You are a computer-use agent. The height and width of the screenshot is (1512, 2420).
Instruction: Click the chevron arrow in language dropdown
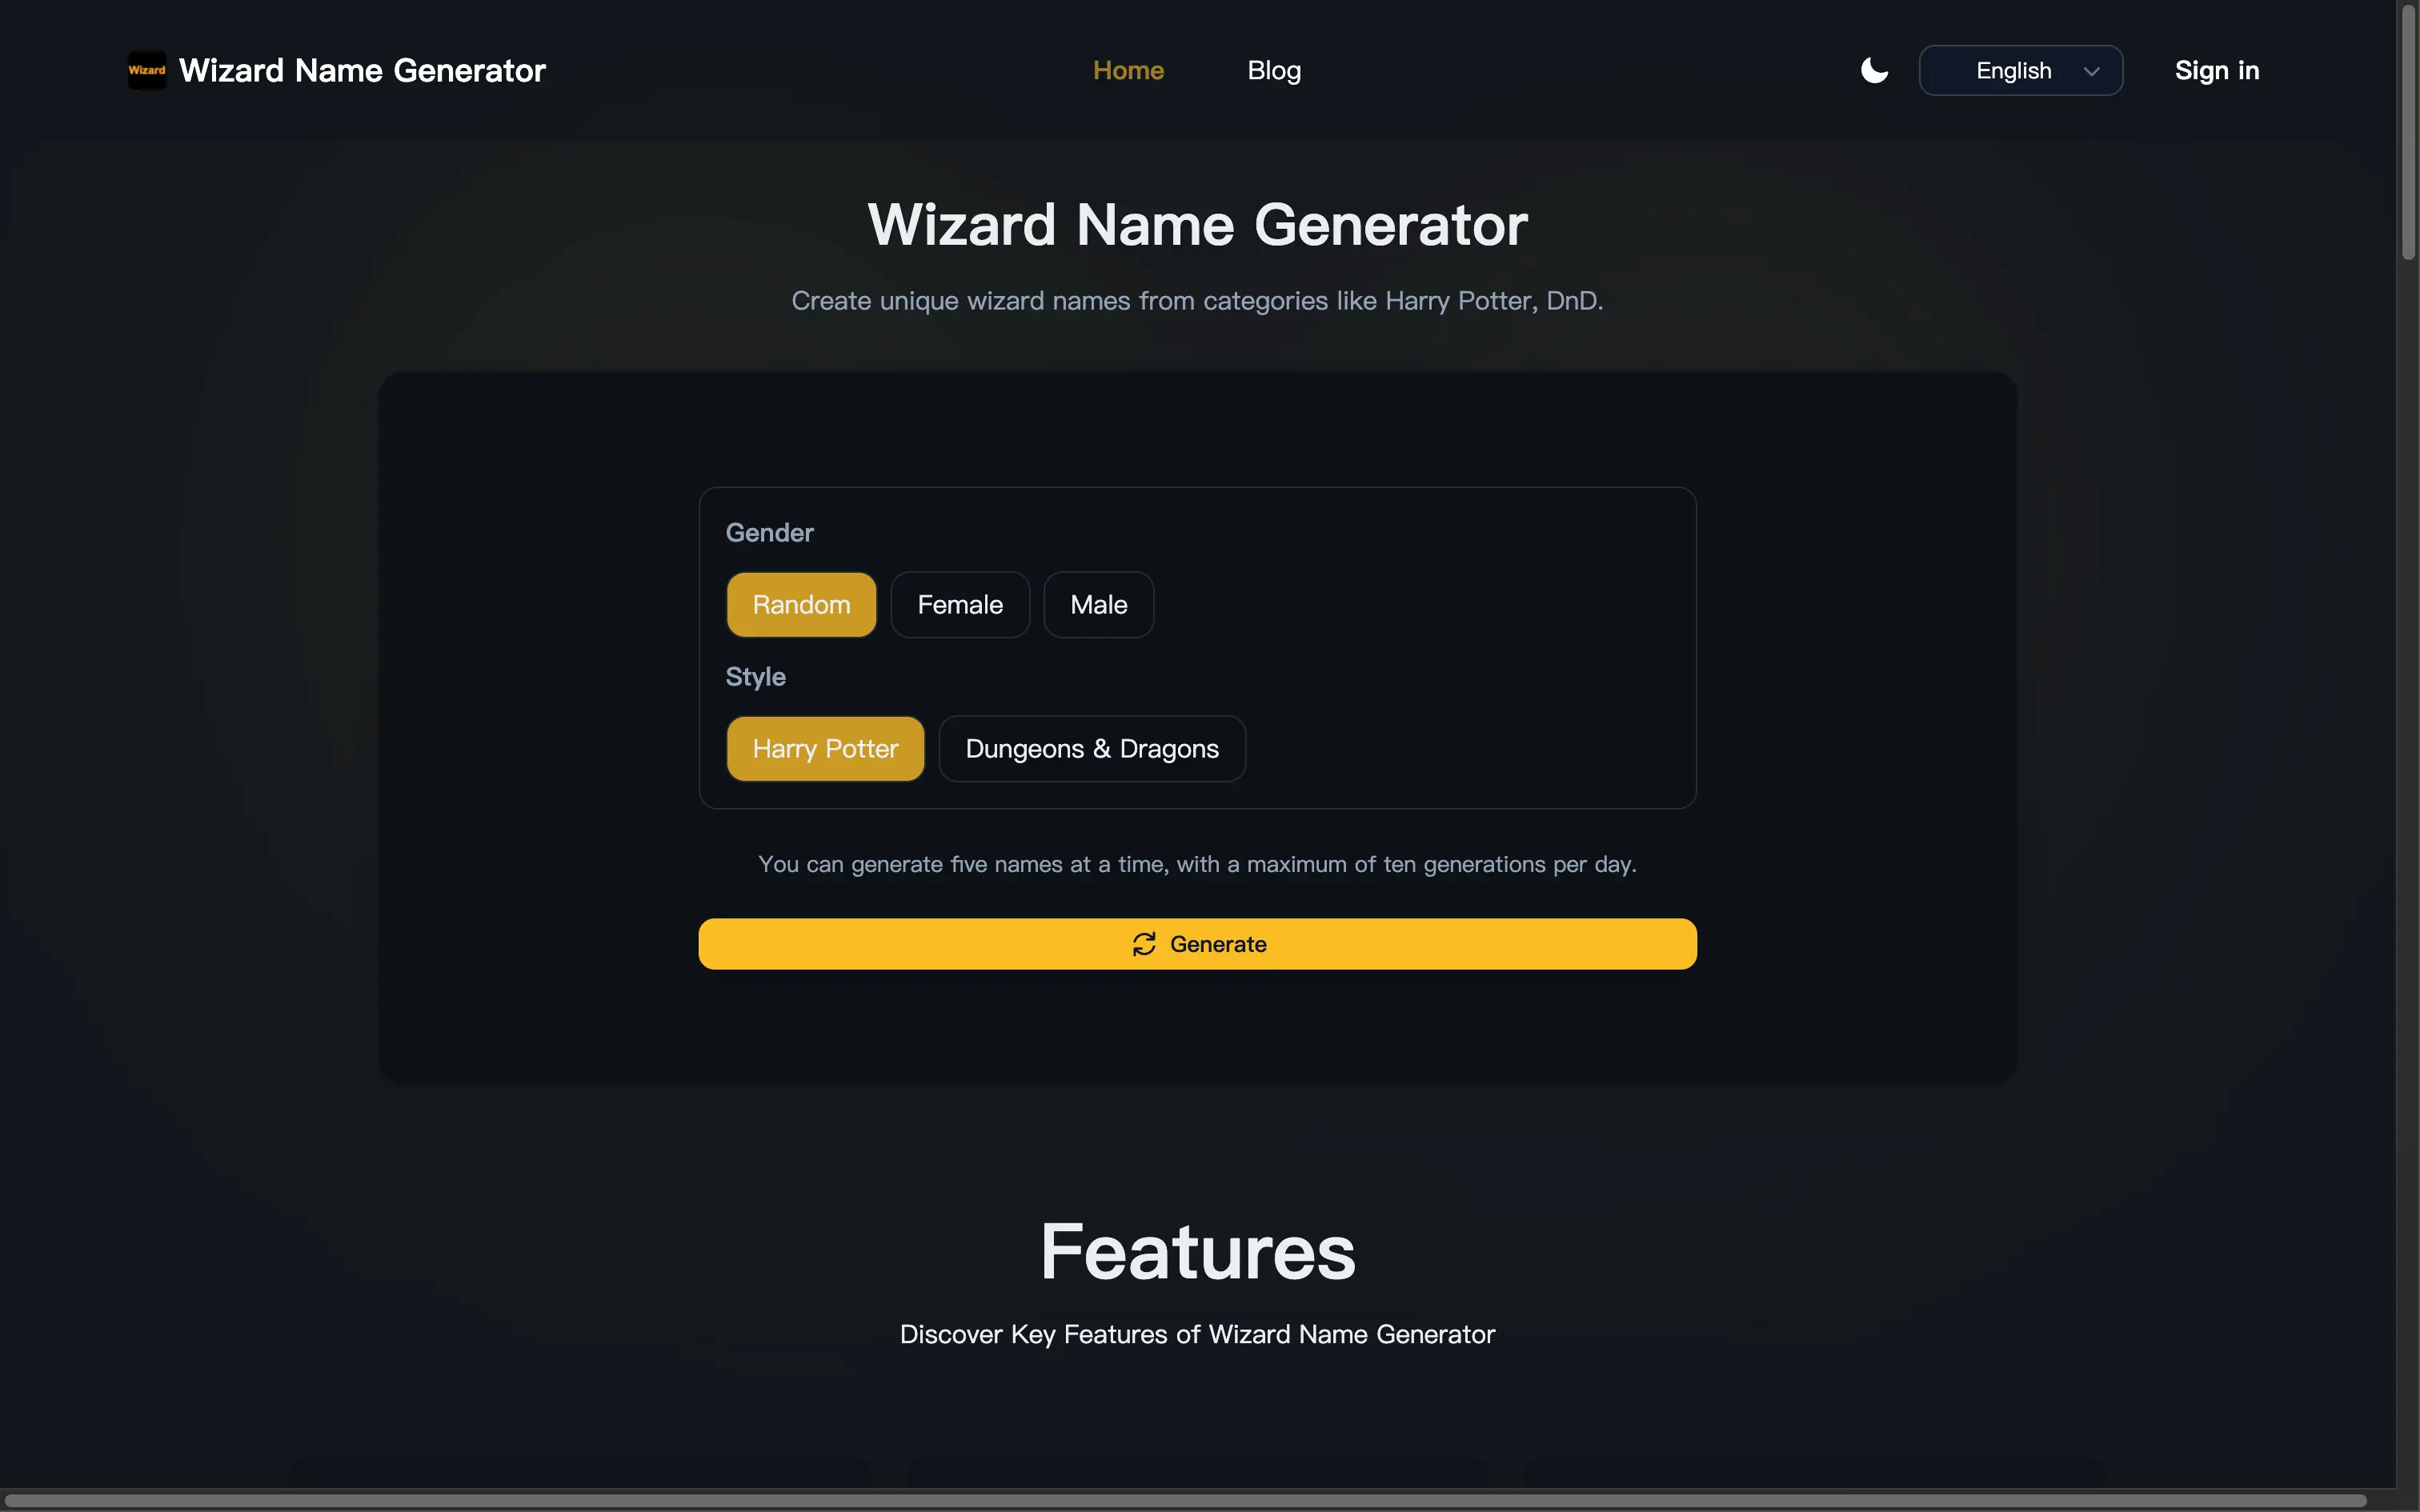[x=2089, y=70]
